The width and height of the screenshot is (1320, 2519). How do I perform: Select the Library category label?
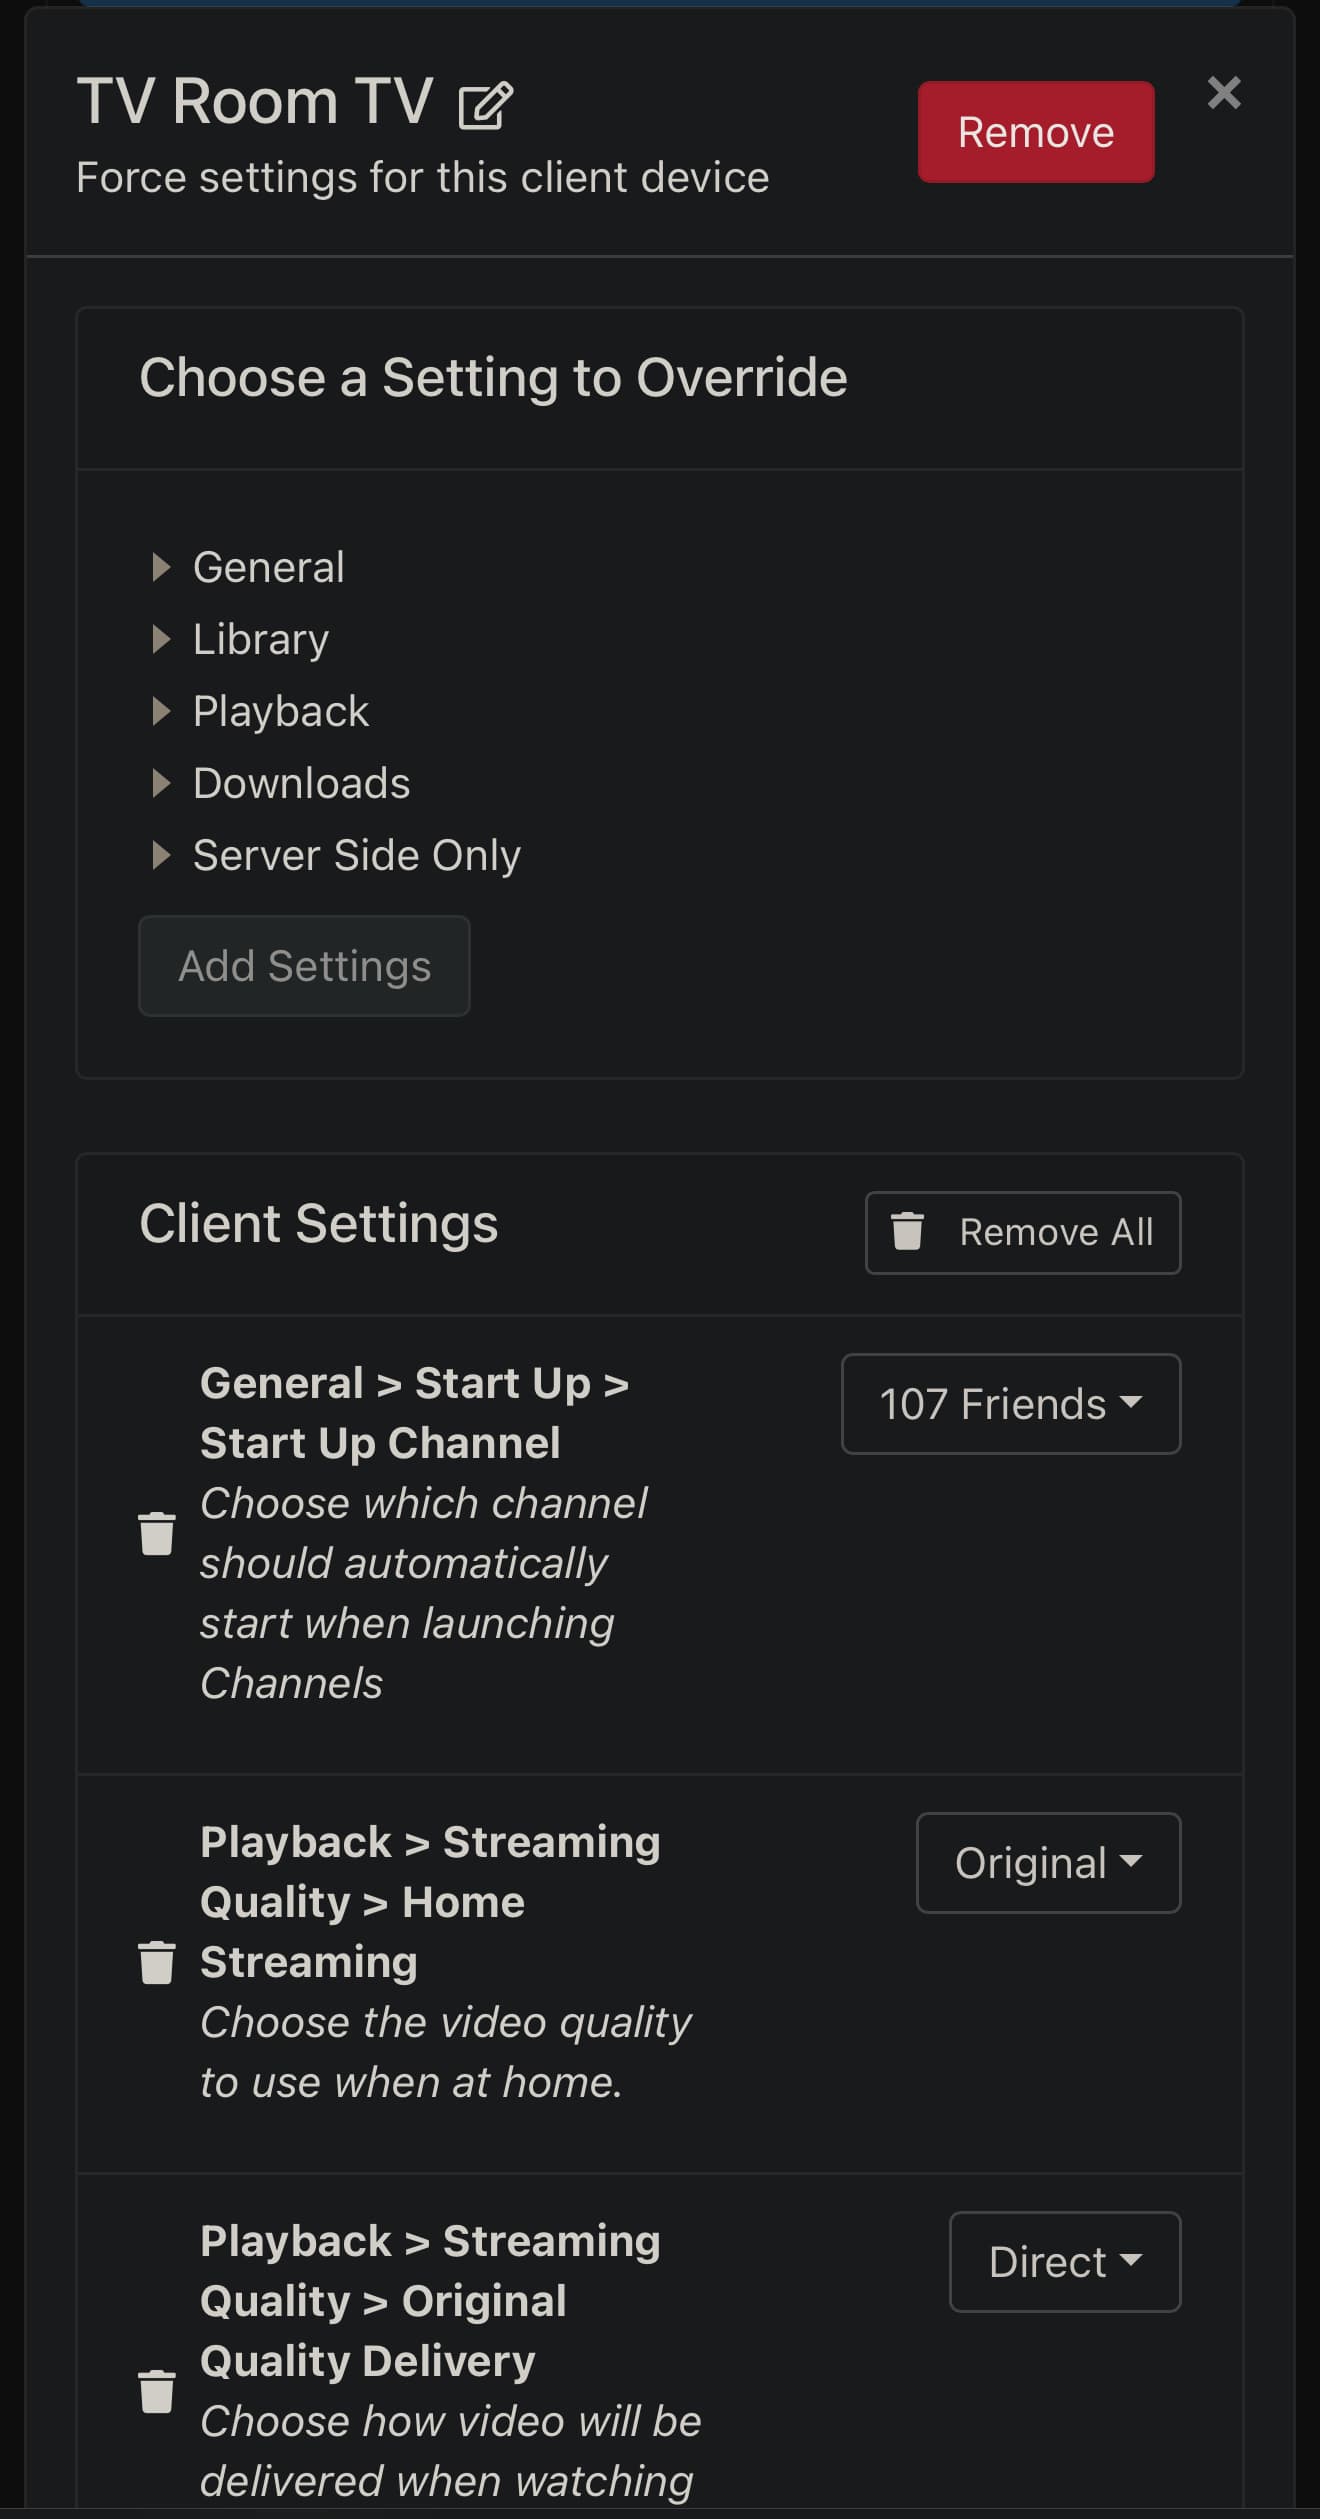pyautogui.click(x=261, y=640)
